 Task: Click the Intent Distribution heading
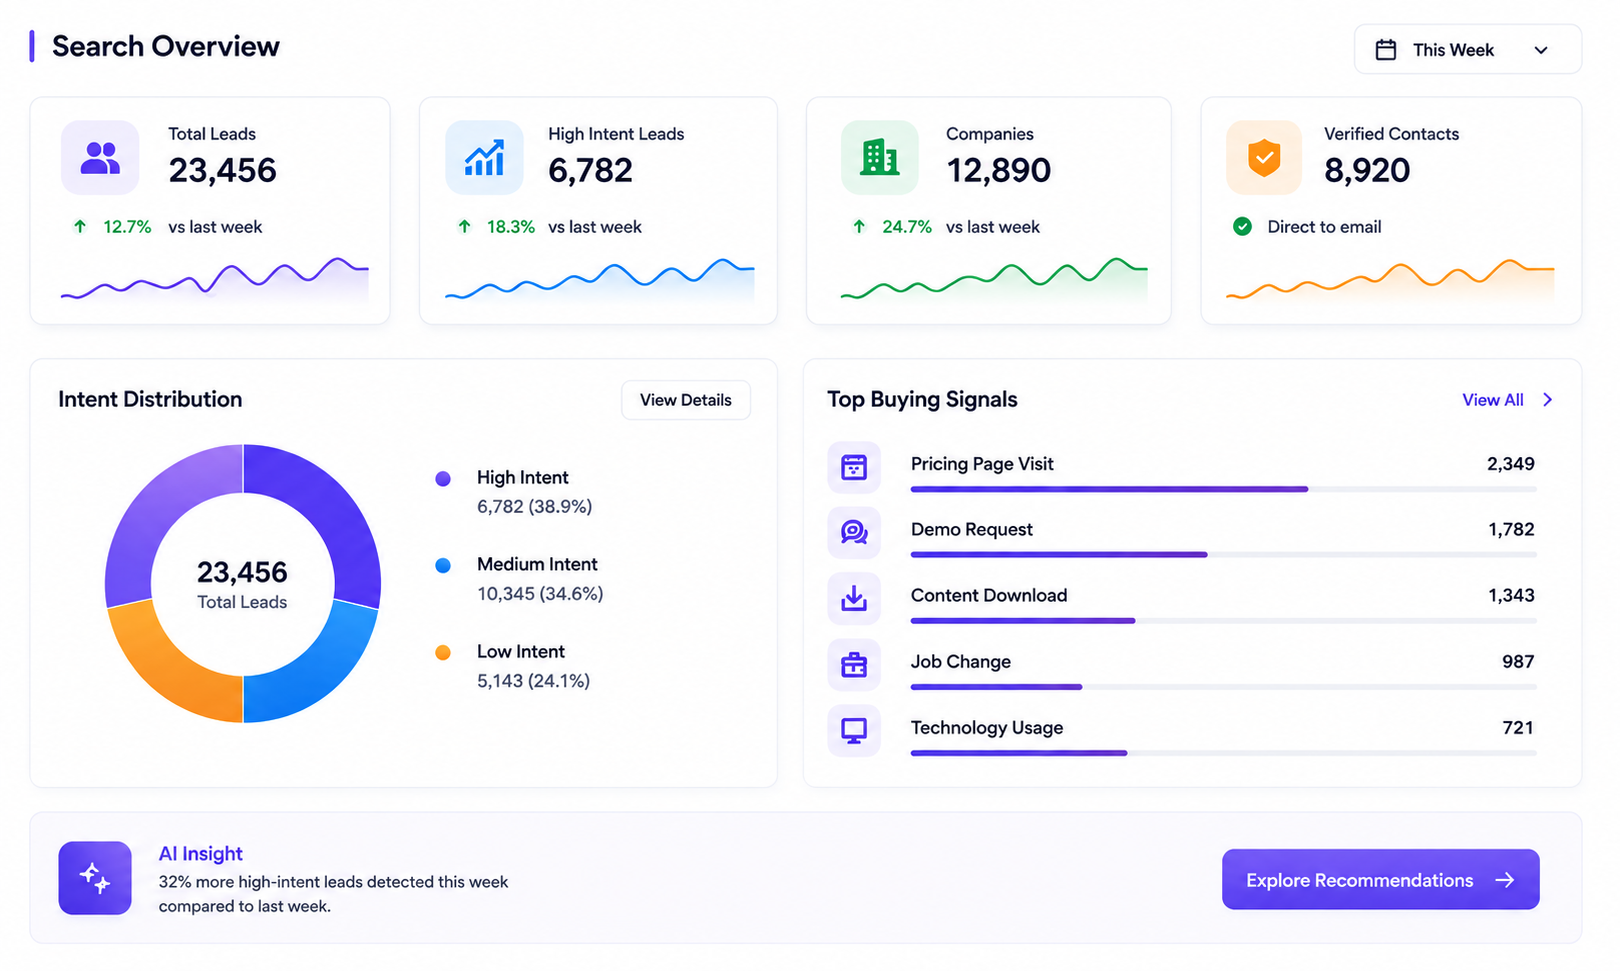pyautogui.click(x=150, y=400)
